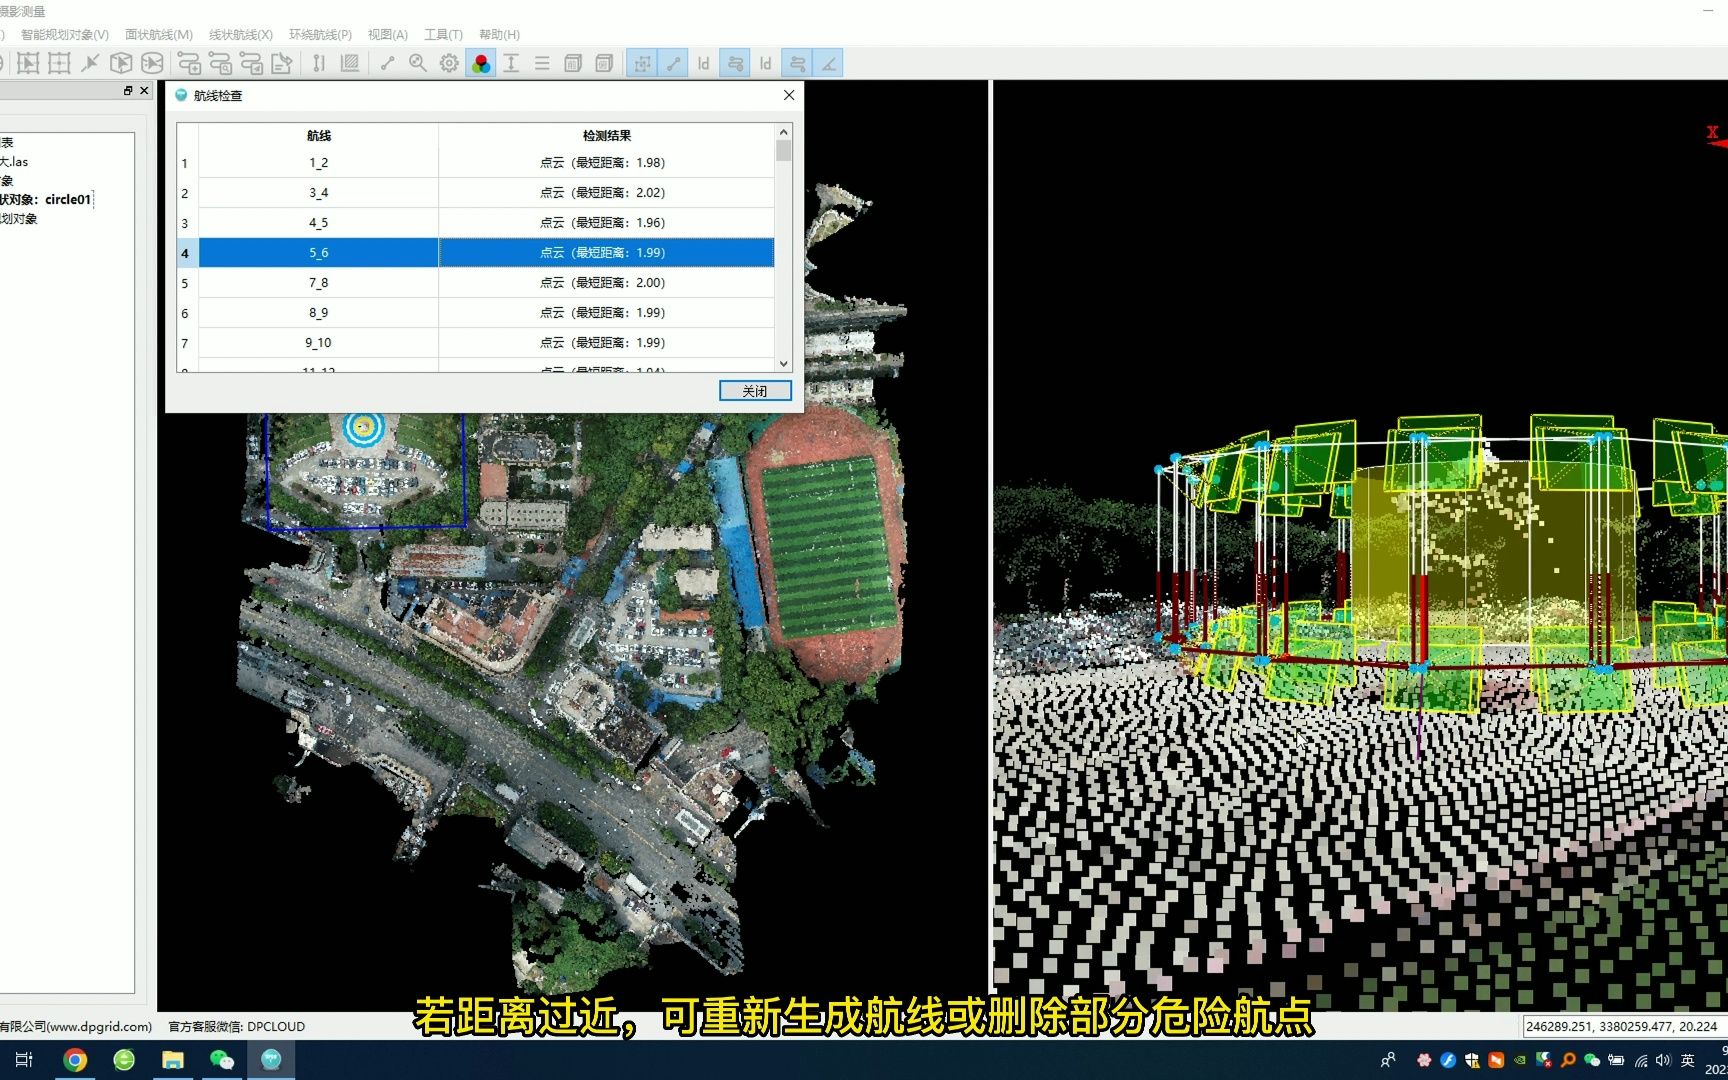Close the 航线检查 dialog with the X

click(789, 95)
